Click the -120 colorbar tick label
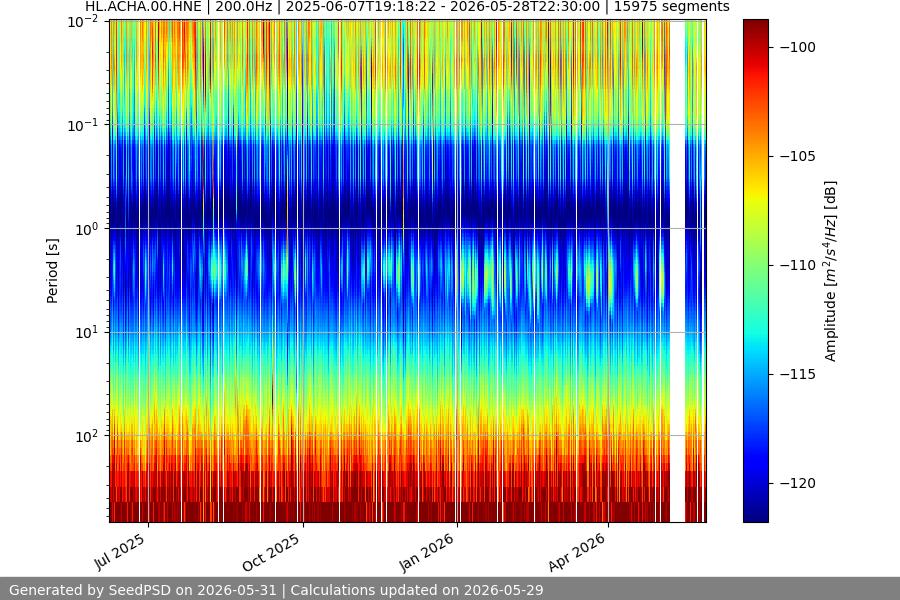Image resolution: width=900 pixels, height=600 pixels. pos(798,483)
